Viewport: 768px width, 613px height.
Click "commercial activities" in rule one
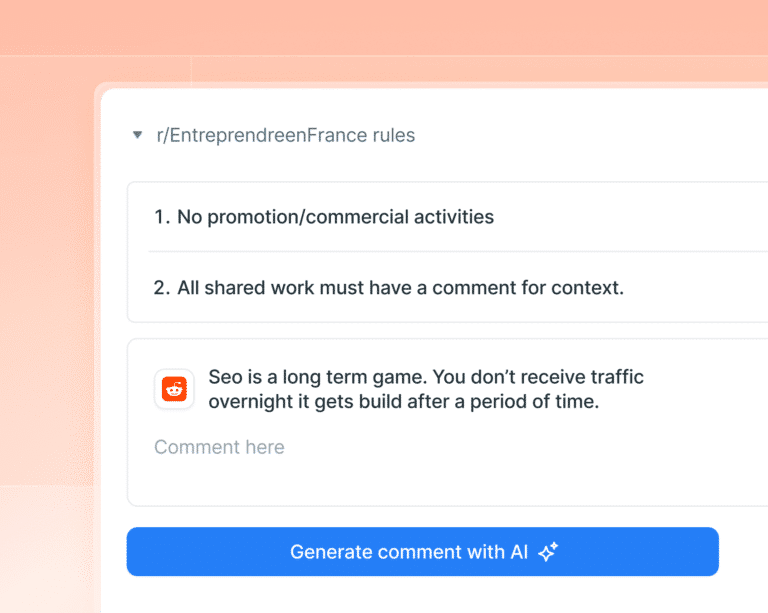[x=400, y=217]
